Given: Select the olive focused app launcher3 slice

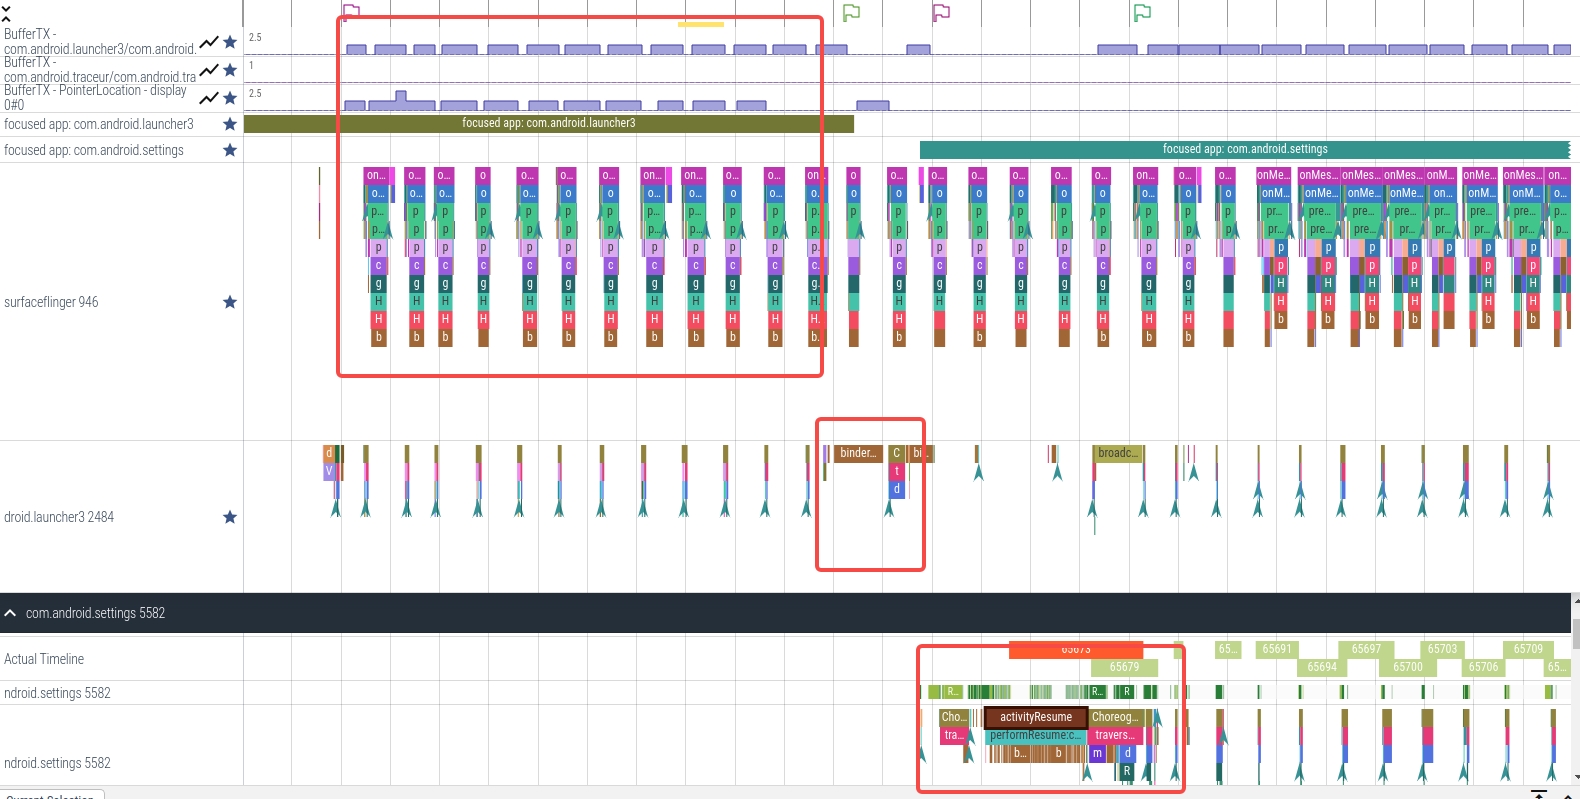Looking at the screenshot, I should [549, 124].
